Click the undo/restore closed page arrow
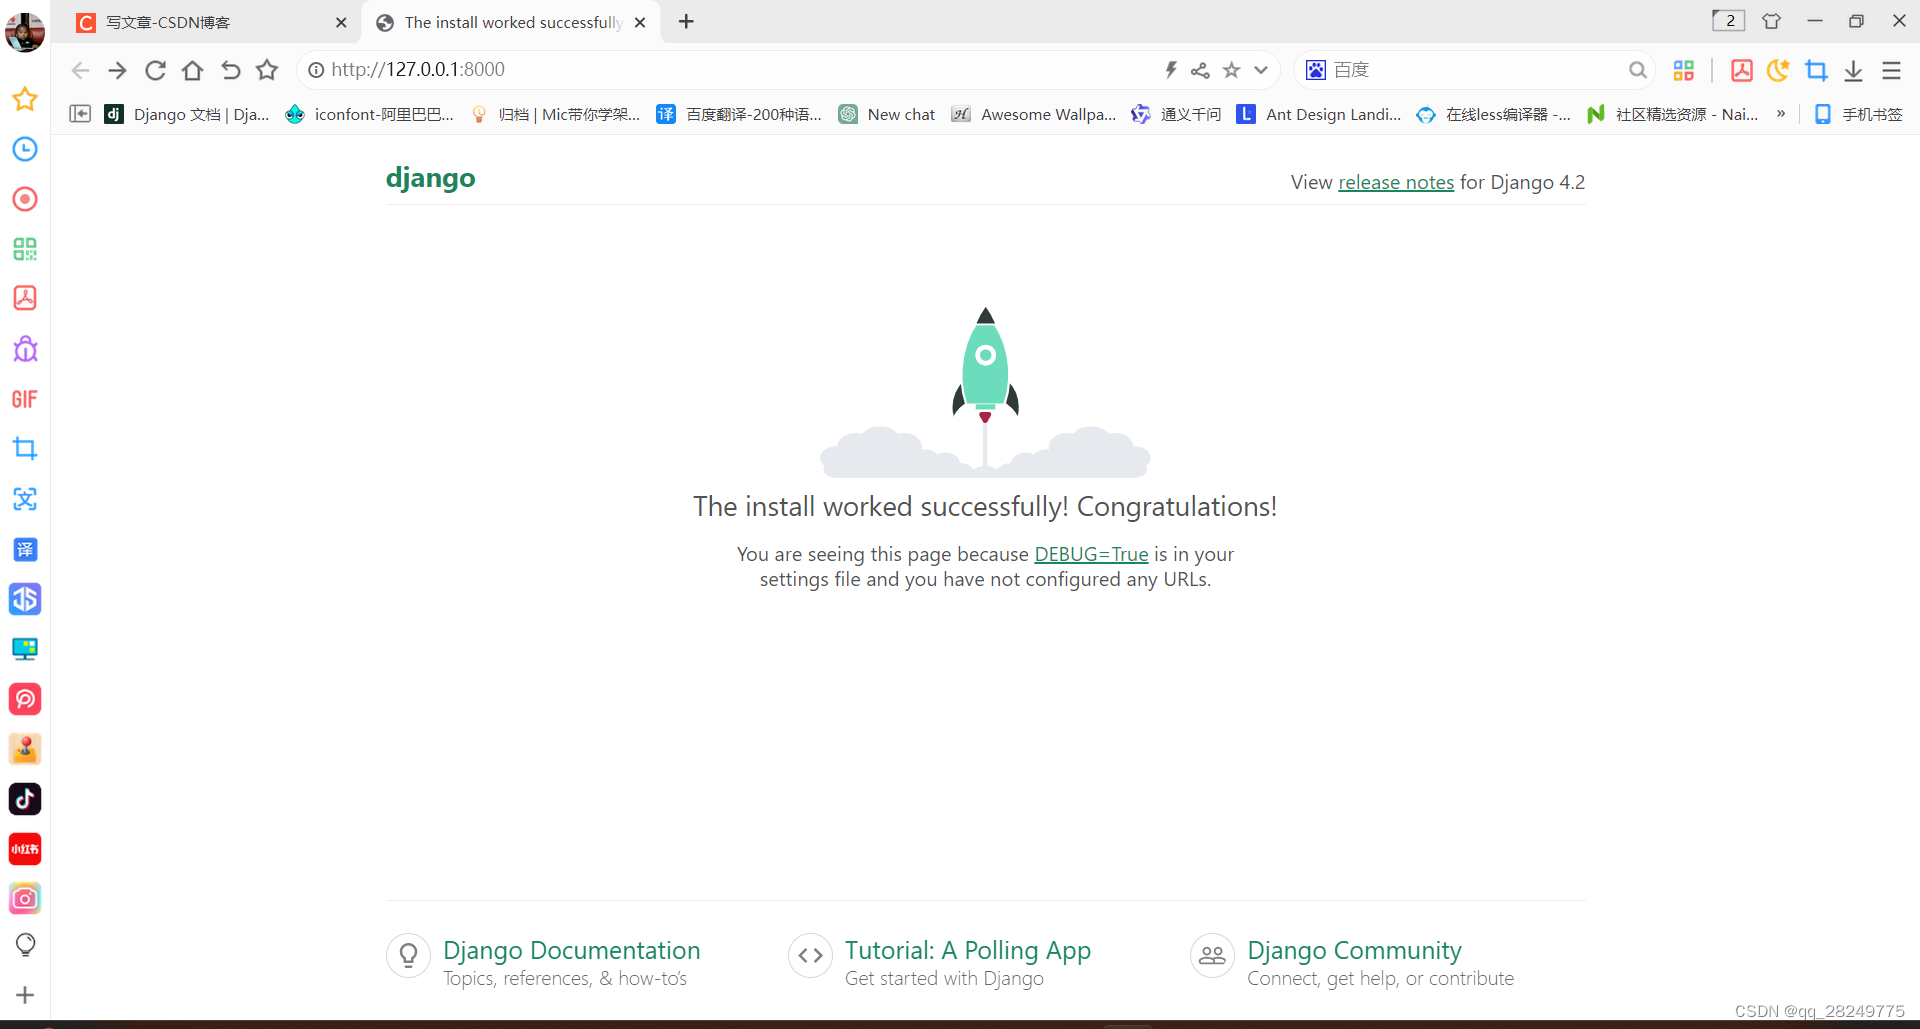The image size is (1920, 1029). 230,70
